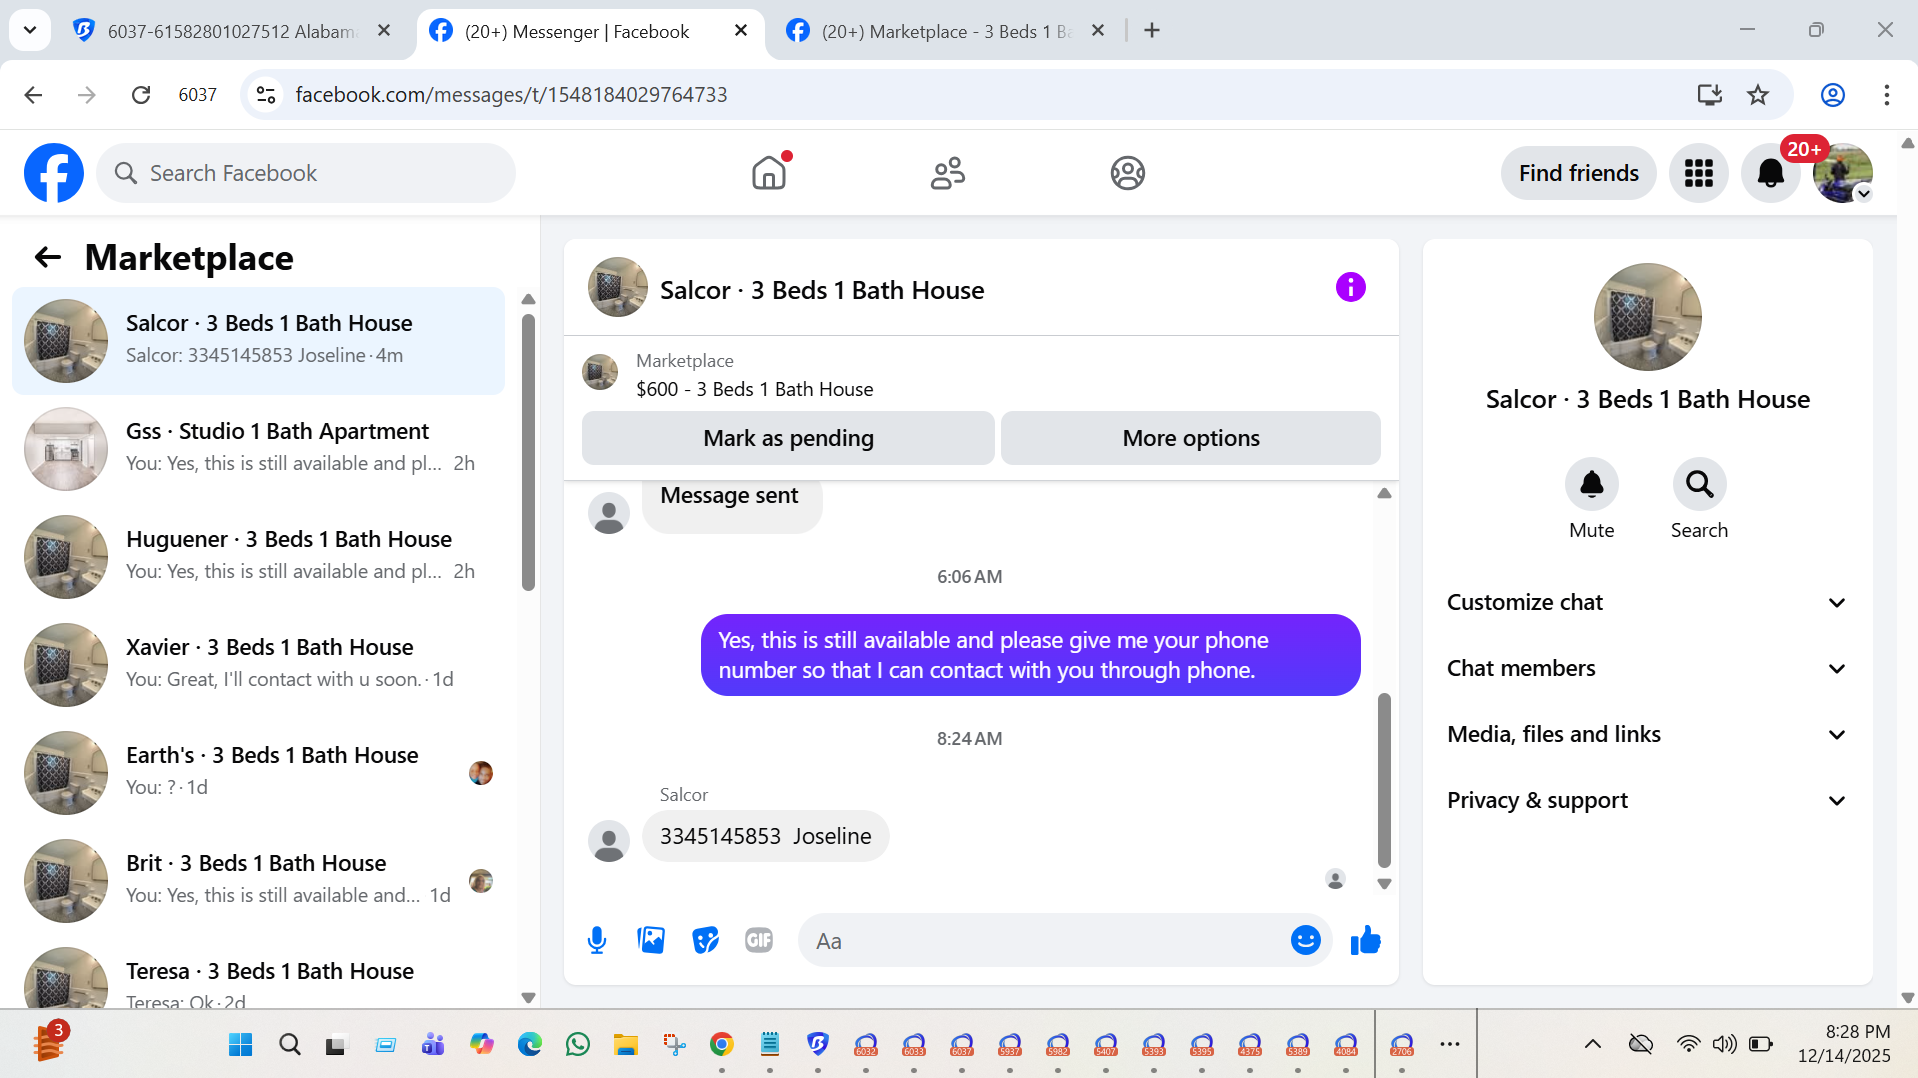
Task: Close the Marketplace 3 Beds tab
Action: click(x=1097, y=31)
